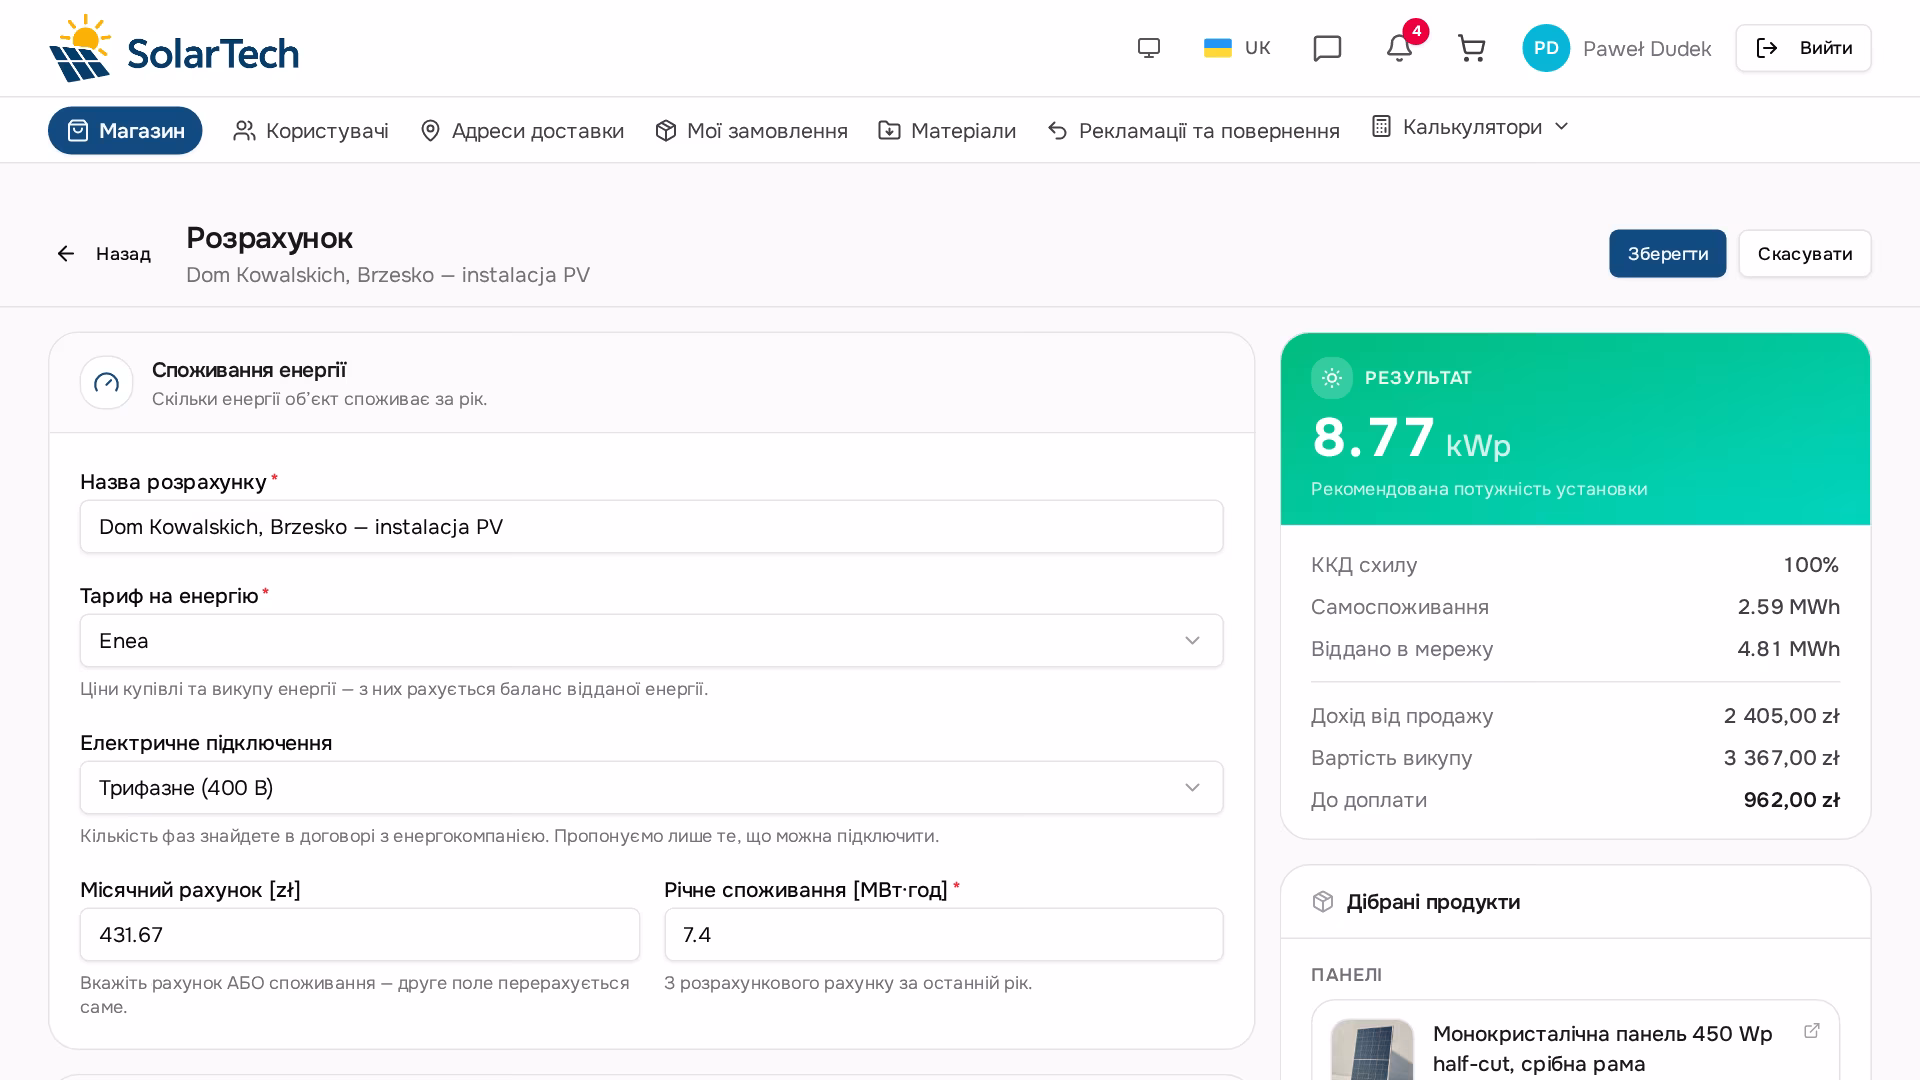Click the map pin icon in Адреси доставки
The image size is (1920, 1080).
coord(430,131)
